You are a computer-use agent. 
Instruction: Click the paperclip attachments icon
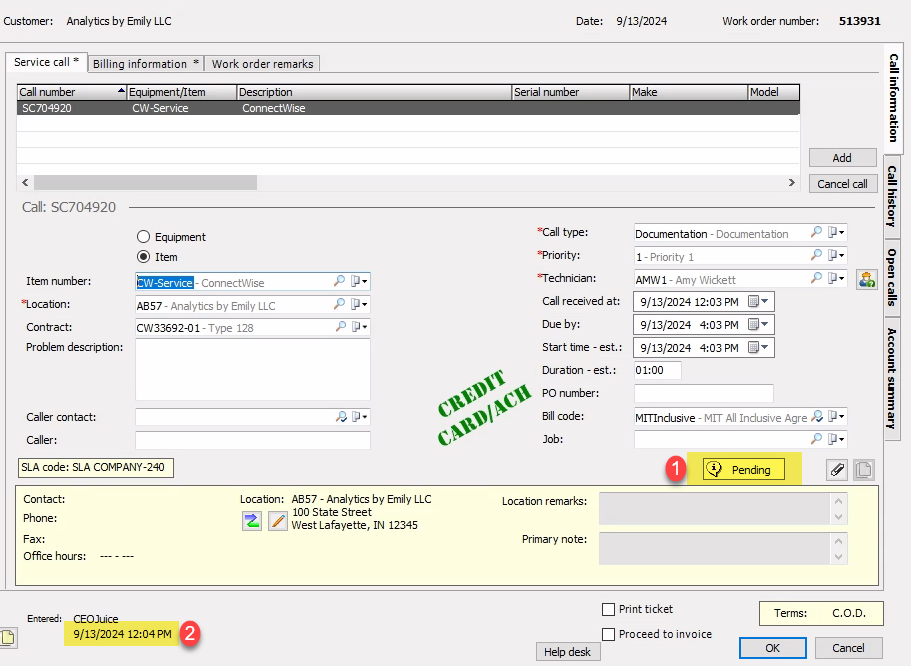point(837,470)
